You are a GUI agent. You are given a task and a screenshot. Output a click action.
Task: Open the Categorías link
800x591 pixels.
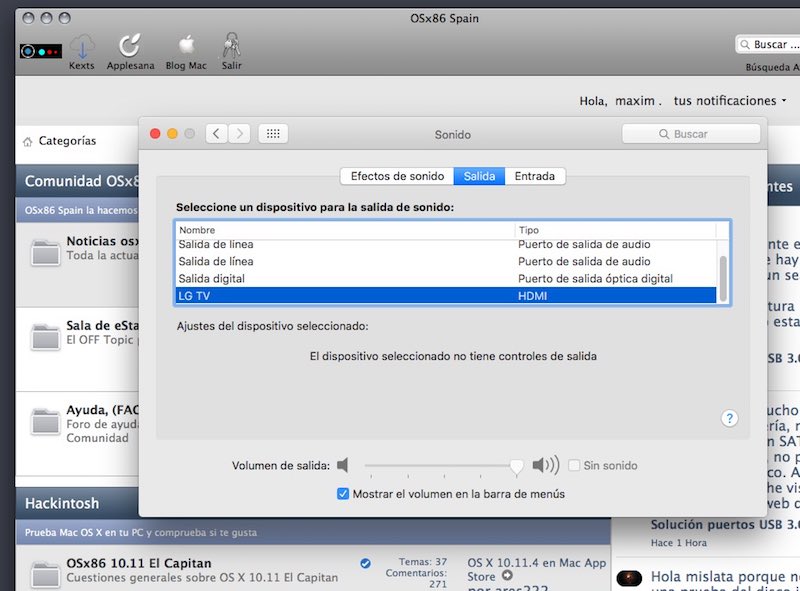pos(67,141)
